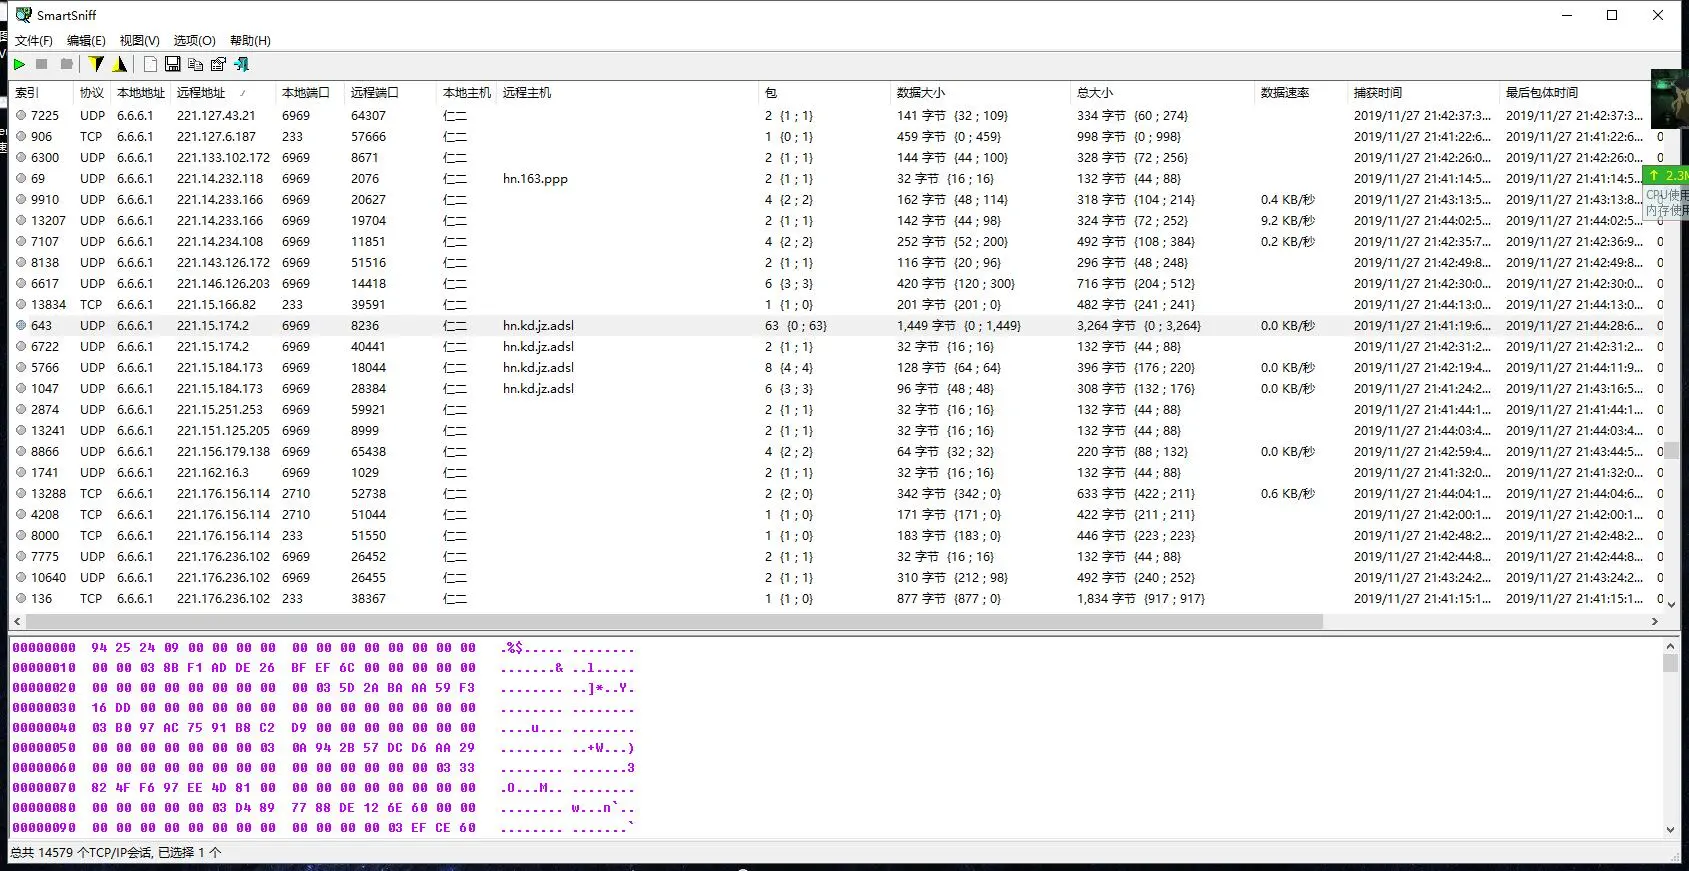1689x871 pixels.
Task: Sort by the 数据速率 column header
Action: 1300,92
